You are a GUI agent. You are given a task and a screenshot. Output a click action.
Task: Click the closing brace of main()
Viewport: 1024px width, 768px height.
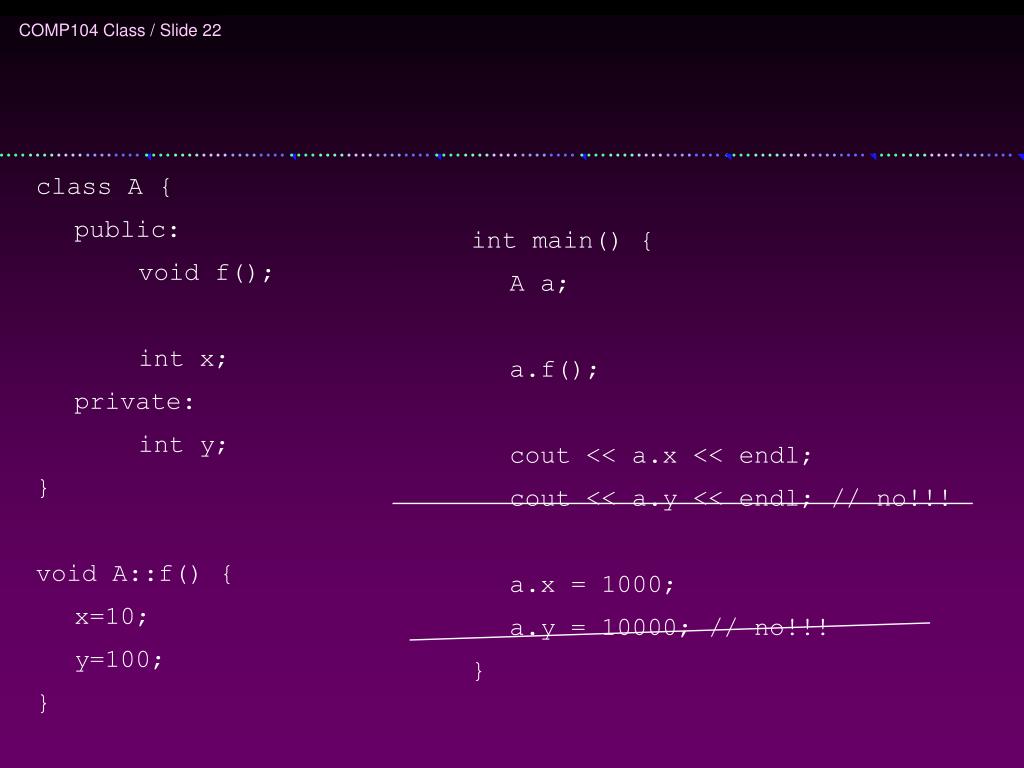[x=479, y=671]
